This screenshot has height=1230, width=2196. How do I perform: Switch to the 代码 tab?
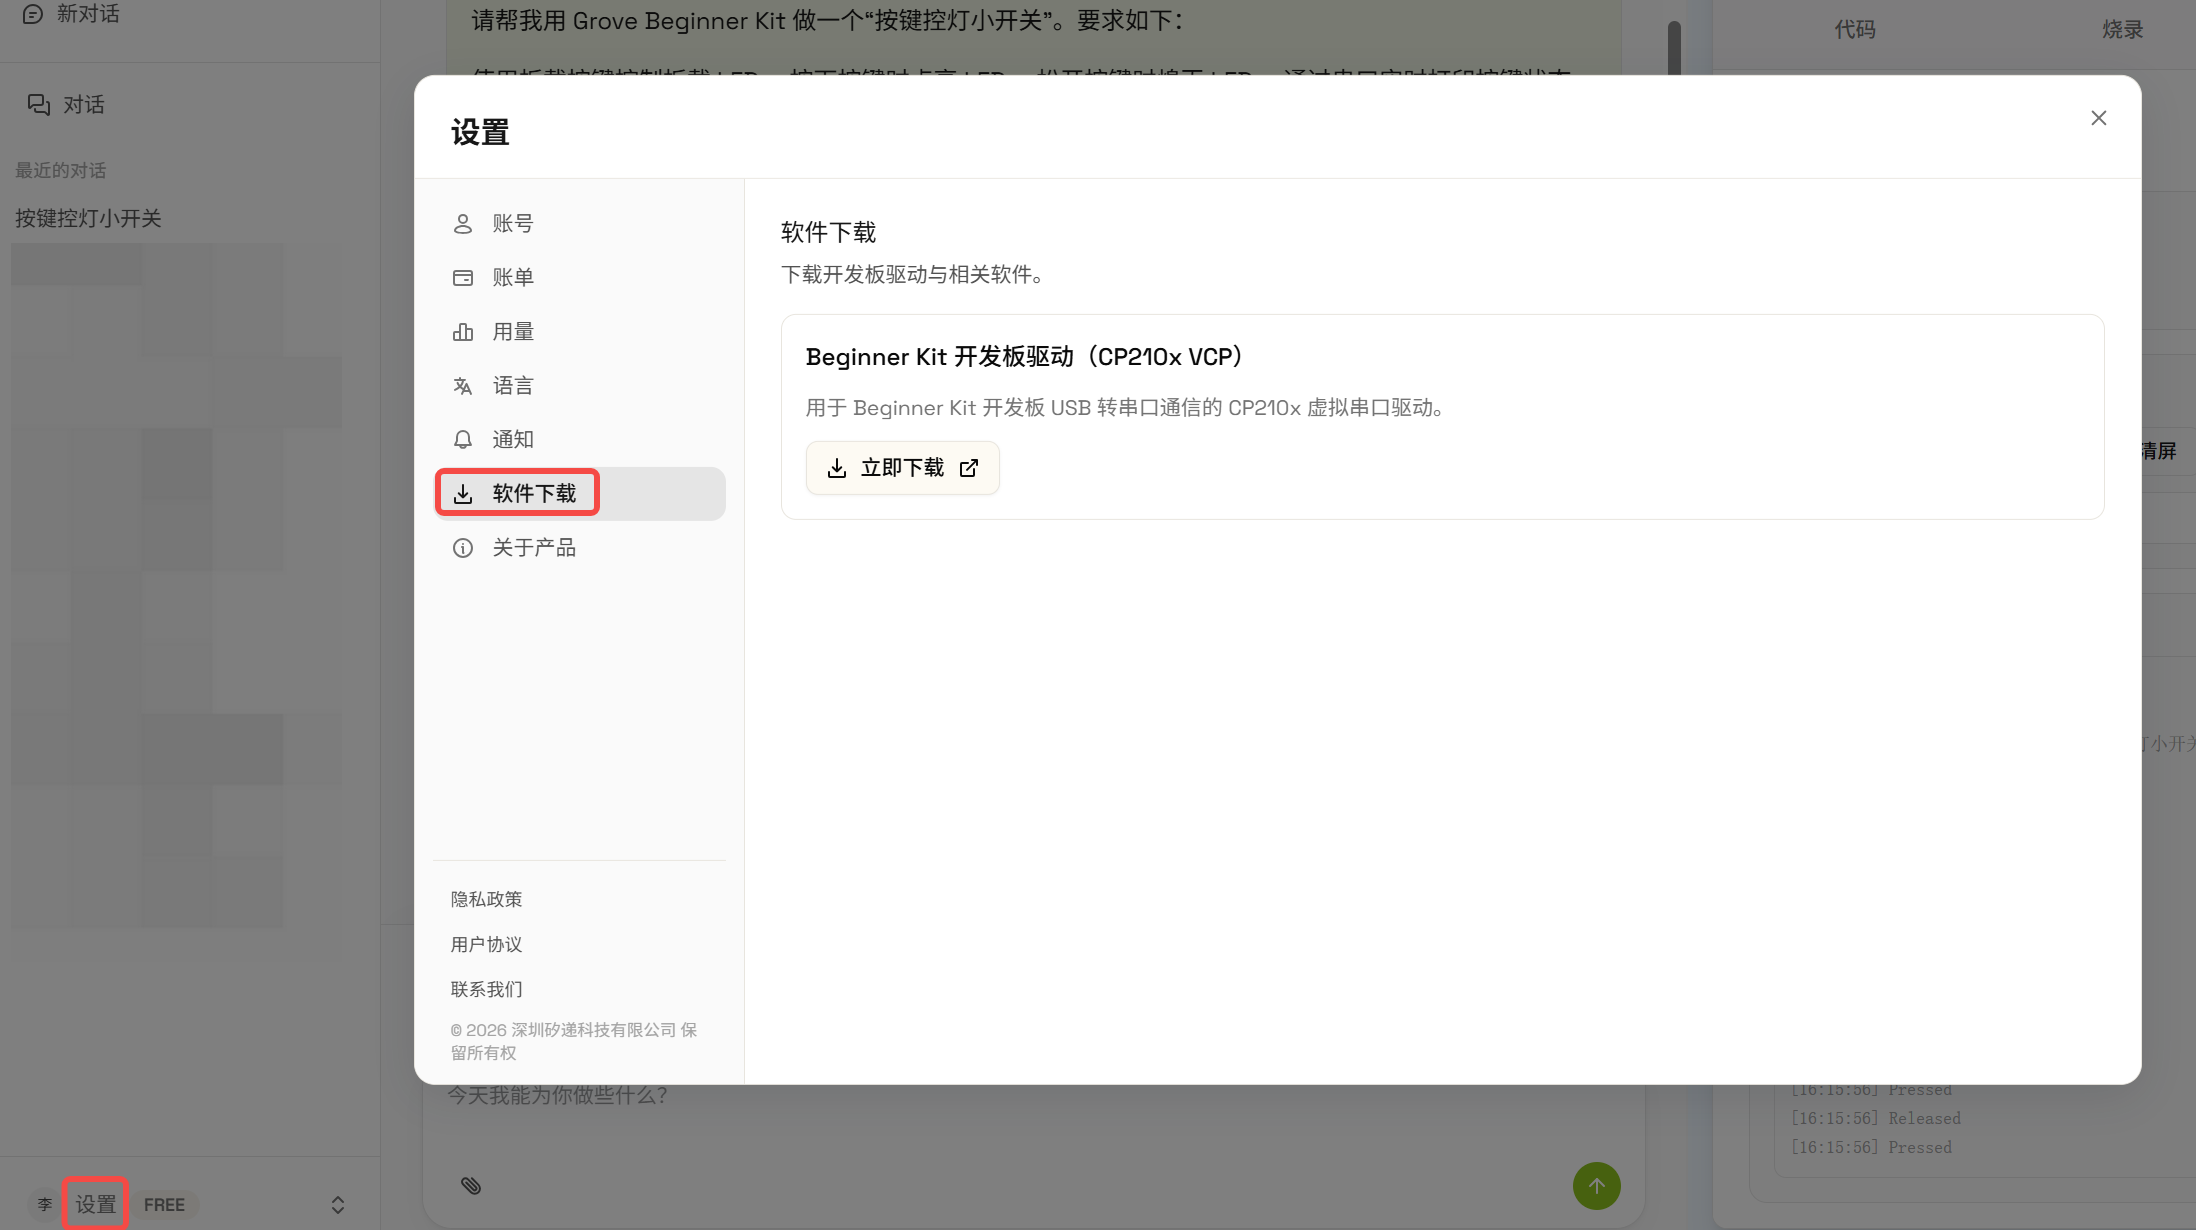click(1855, 30)
